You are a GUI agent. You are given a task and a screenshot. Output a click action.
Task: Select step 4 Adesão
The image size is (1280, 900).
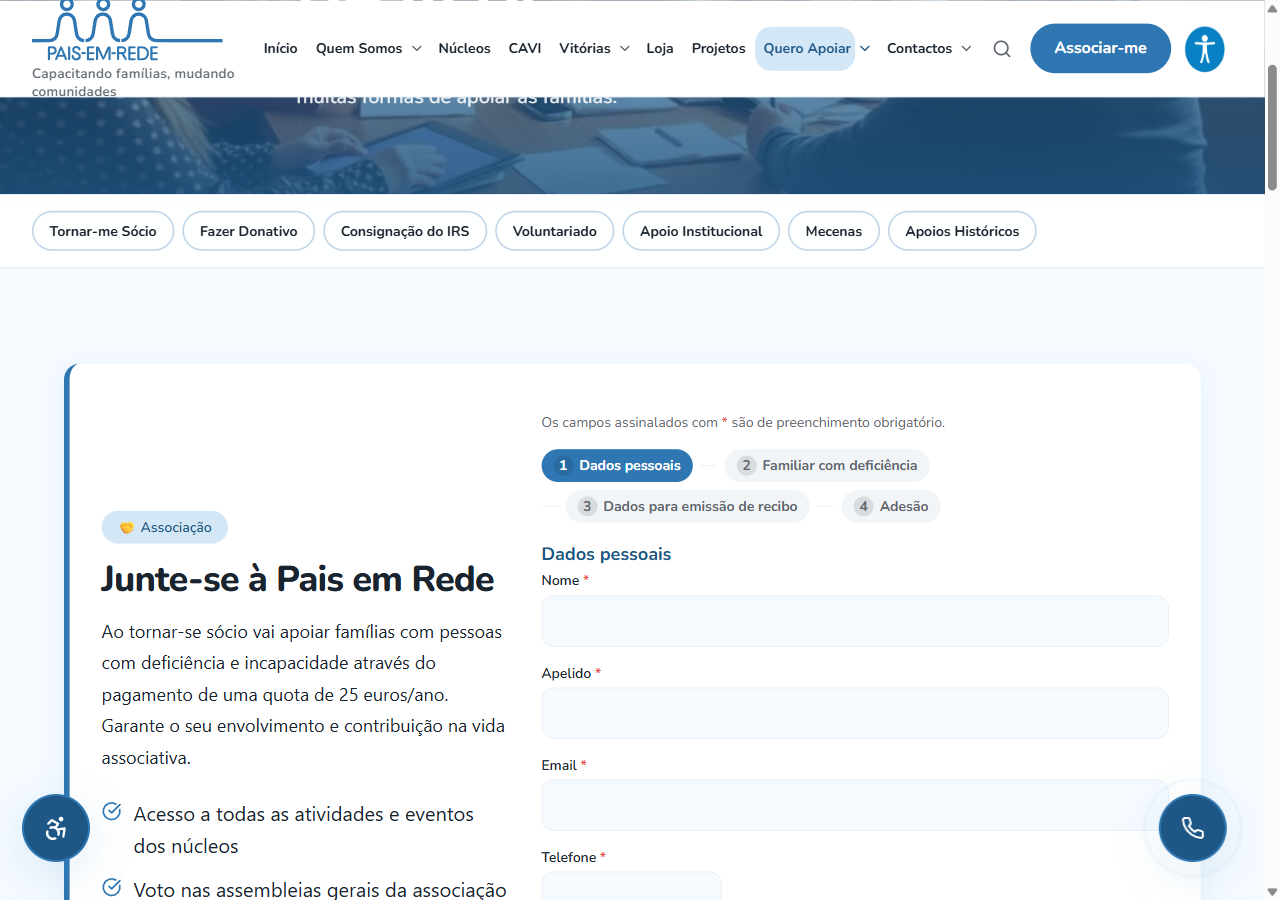[891, 507]
